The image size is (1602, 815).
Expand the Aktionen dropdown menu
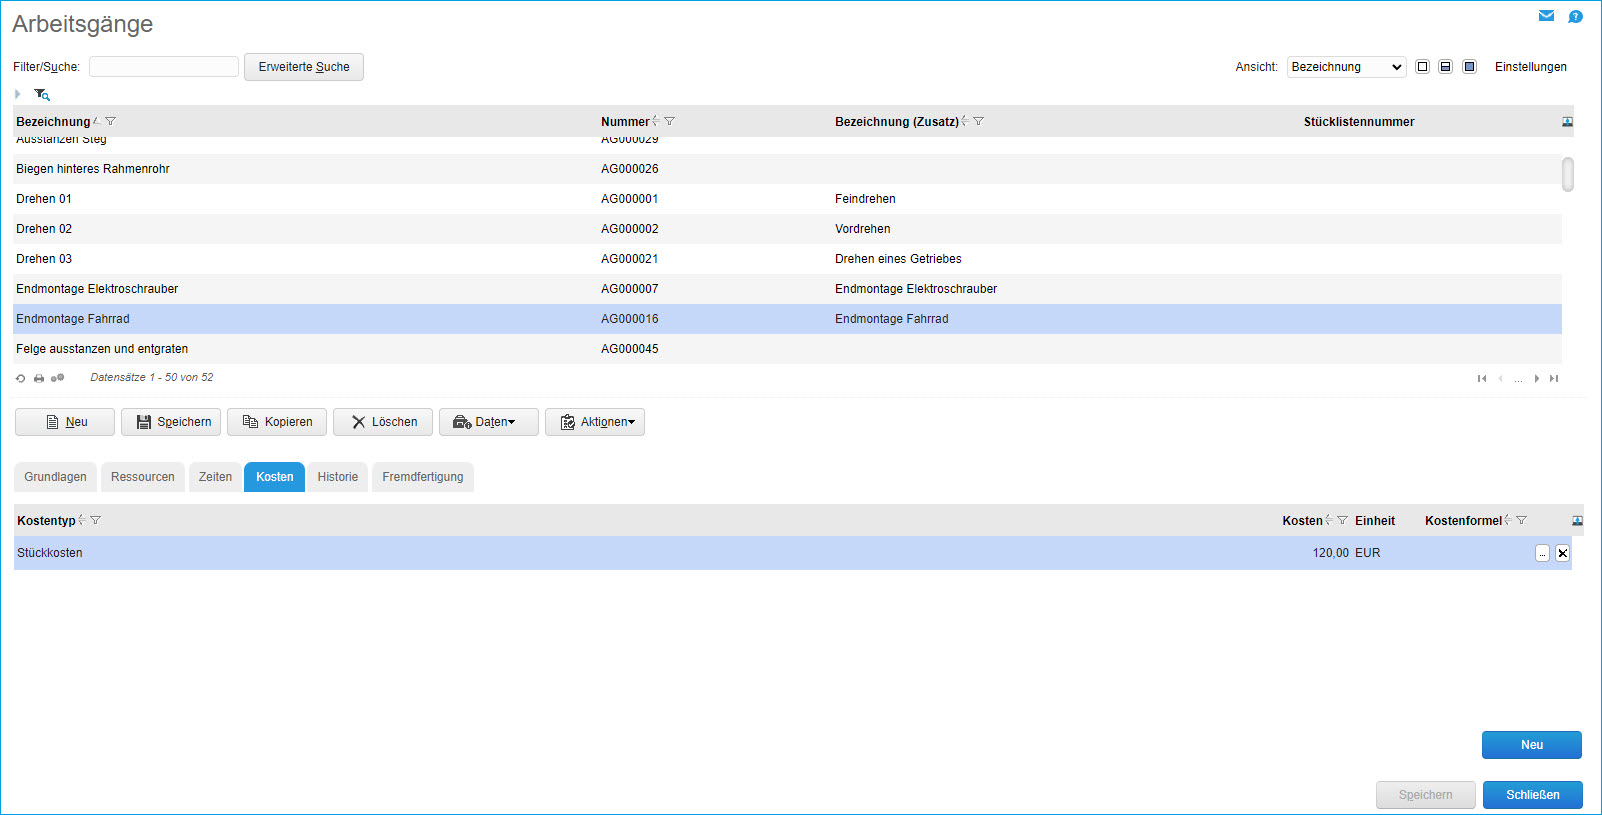[595, 422]
